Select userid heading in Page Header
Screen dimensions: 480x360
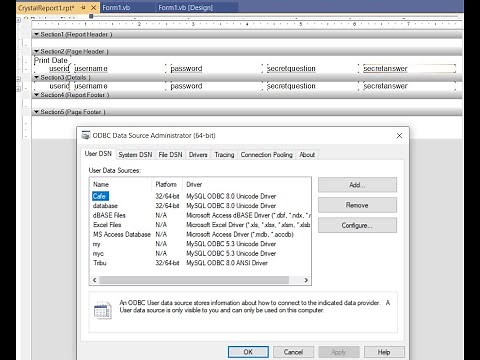(59, 68)
